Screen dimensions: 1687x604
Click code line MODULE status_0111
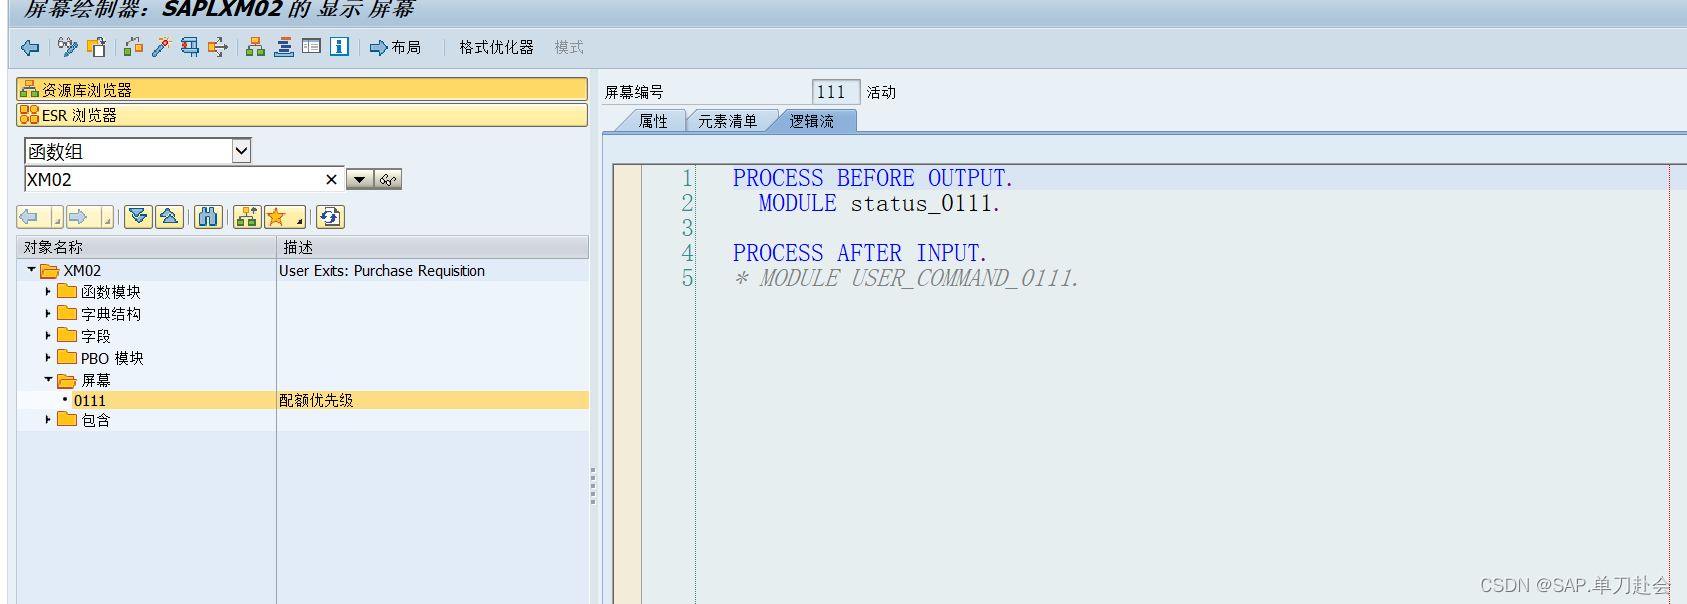coord(878,203)
